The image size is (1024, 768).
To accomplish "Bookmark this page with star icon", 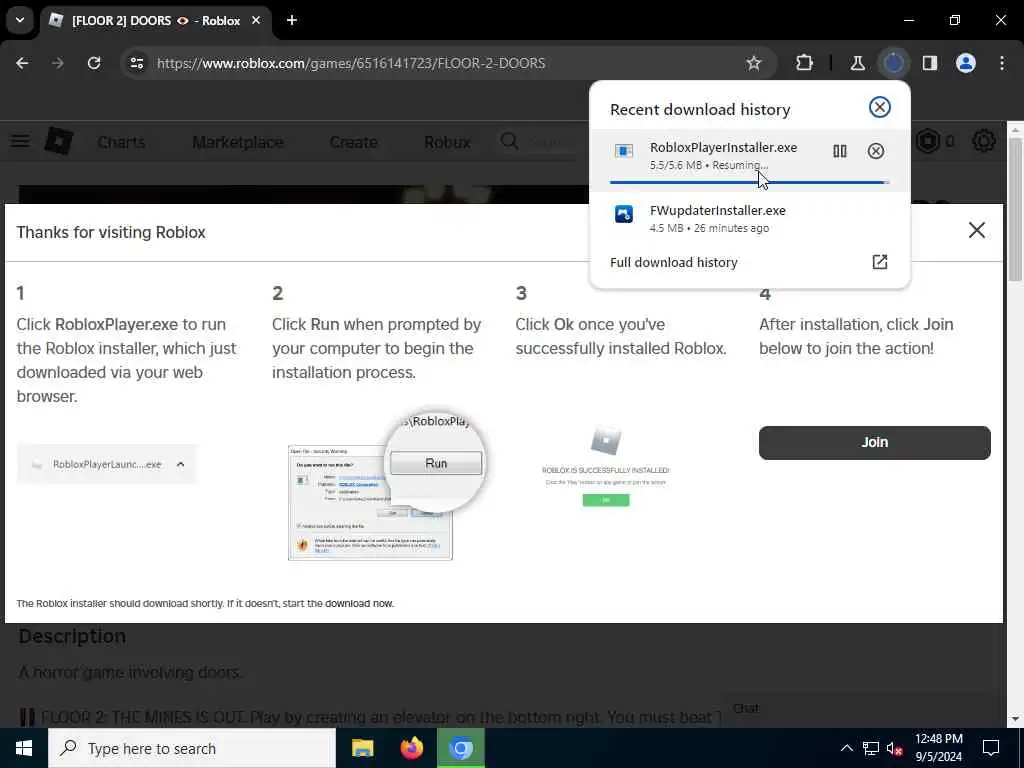I will 754,63.
